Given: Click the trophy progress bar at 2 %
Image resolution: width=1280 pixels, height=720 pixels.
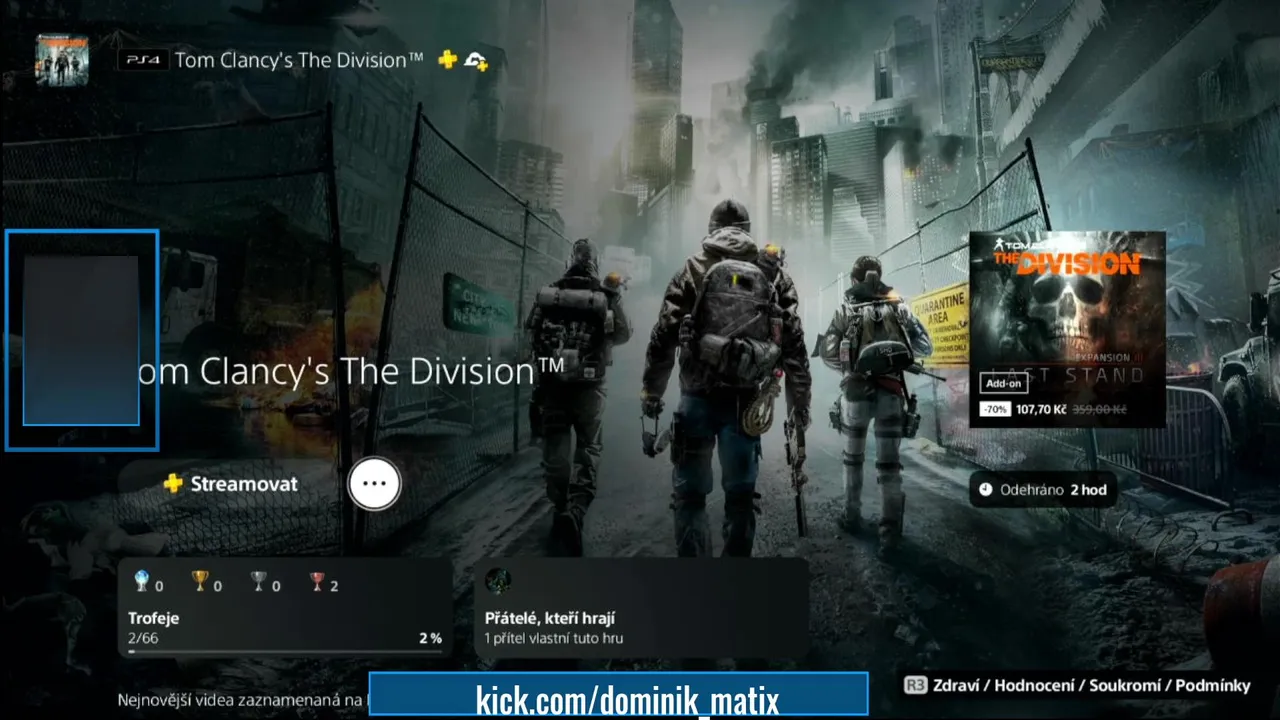Looking at the screenshot, I should point(285,652).
